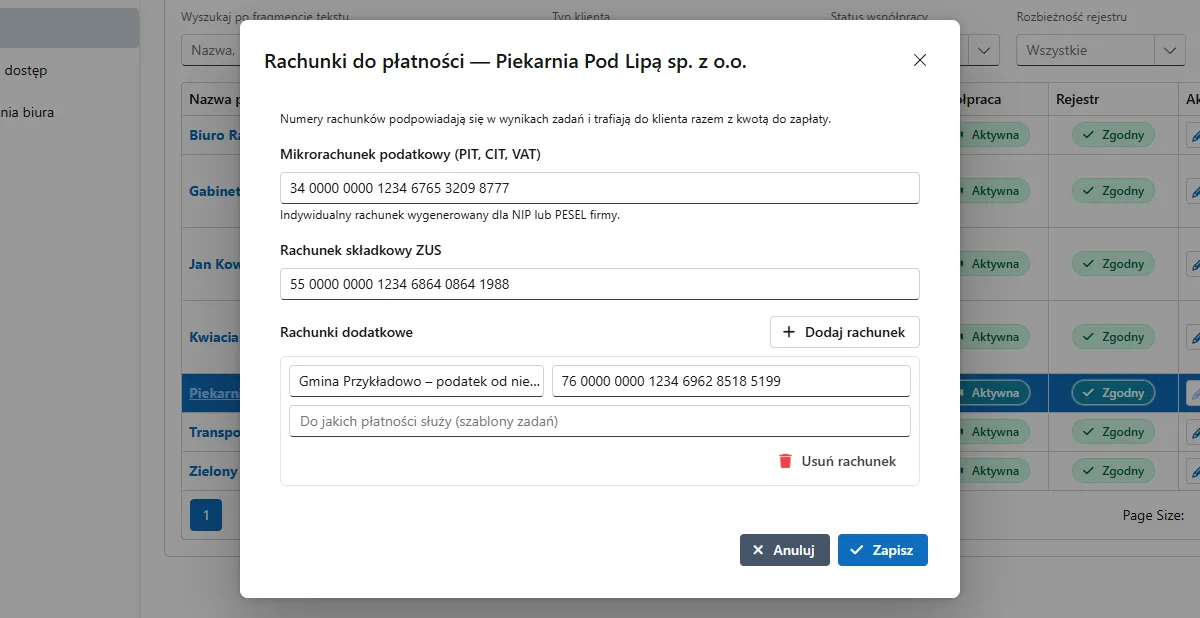
Task: Expand the Status współpracy dropdown arrow
Action: click(x=985, y=50)
